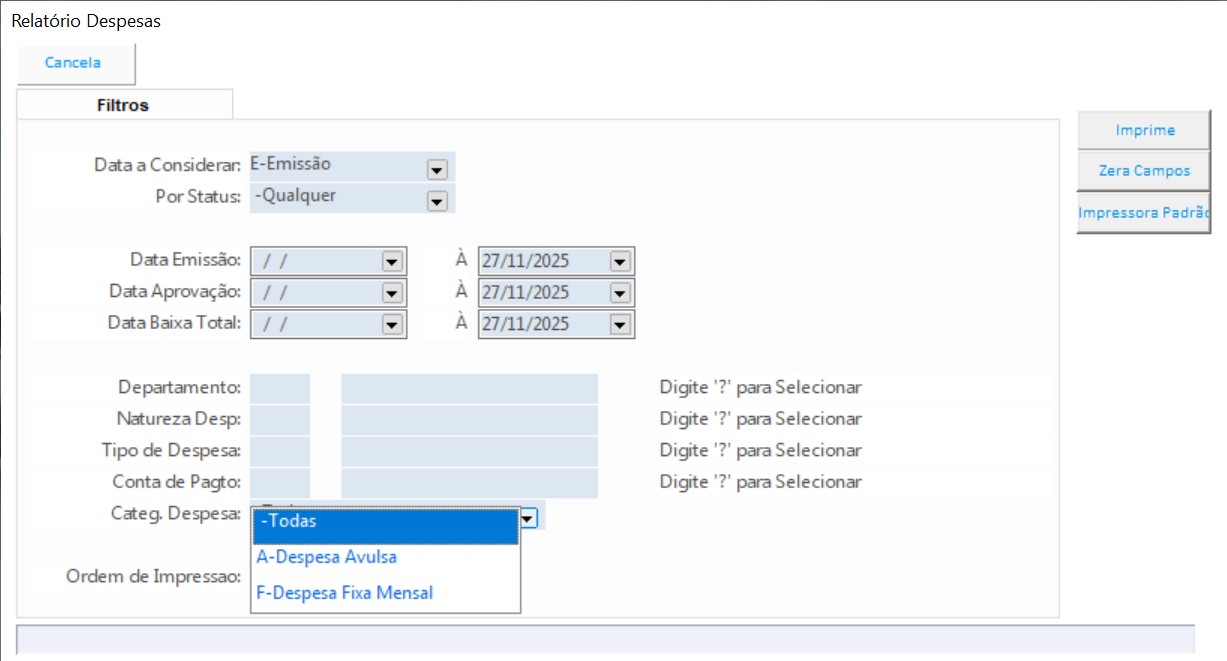Click the Imprime button
The image size is (1227, 661).
point(1144,130)
